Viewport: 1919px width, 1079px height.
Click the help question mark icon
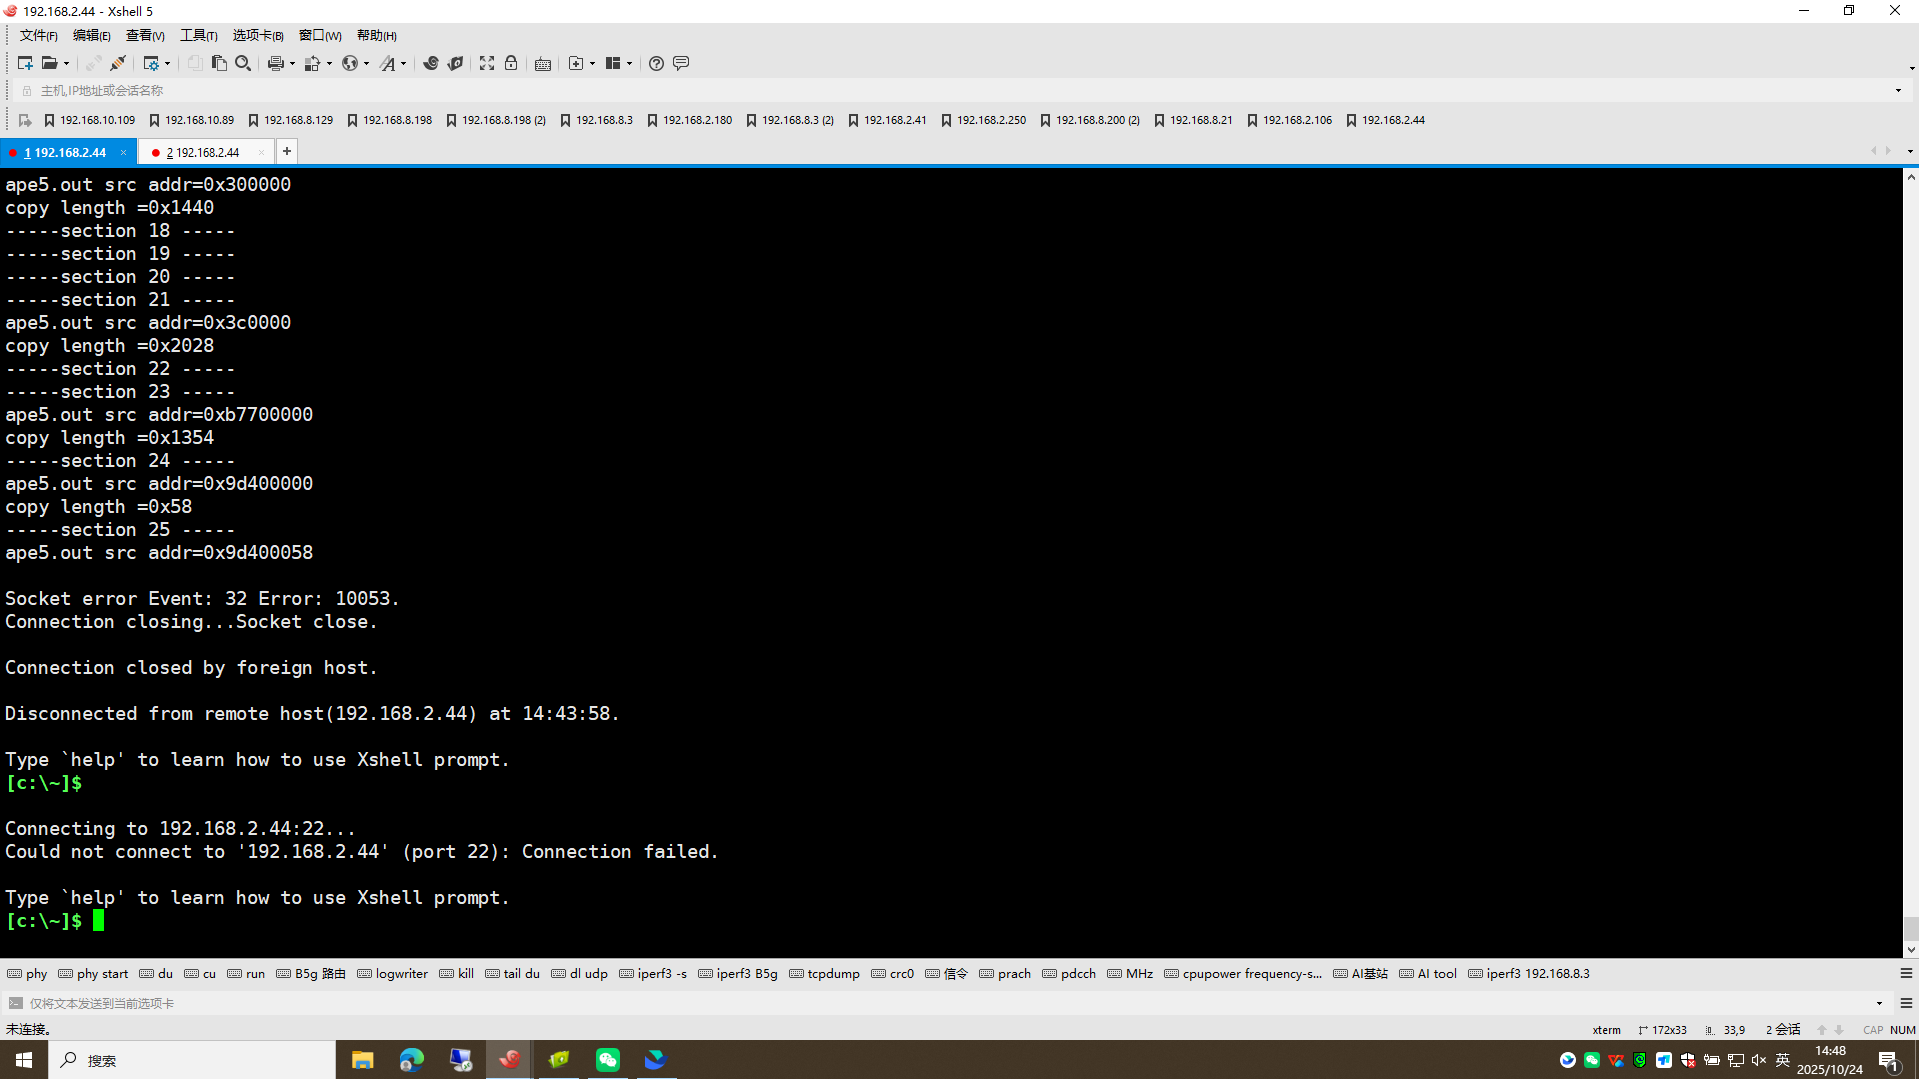tap(656, 63)
